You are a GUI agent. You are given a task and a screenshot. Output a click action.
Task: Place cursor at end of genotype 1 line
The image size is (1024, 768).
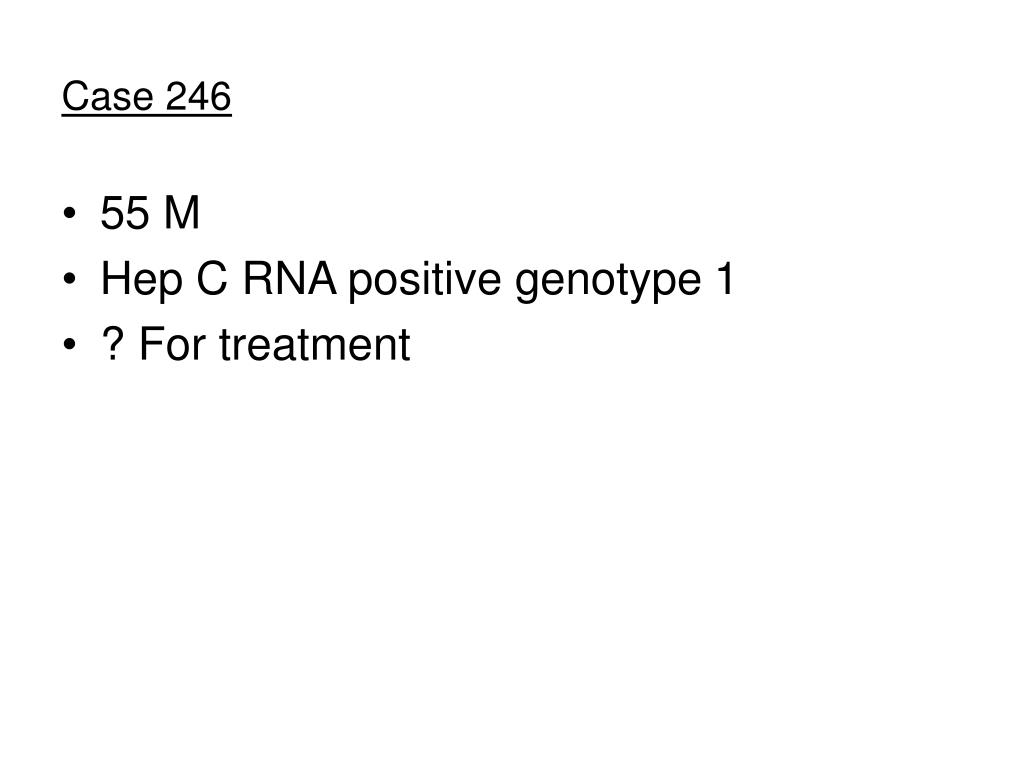(736, 279)
